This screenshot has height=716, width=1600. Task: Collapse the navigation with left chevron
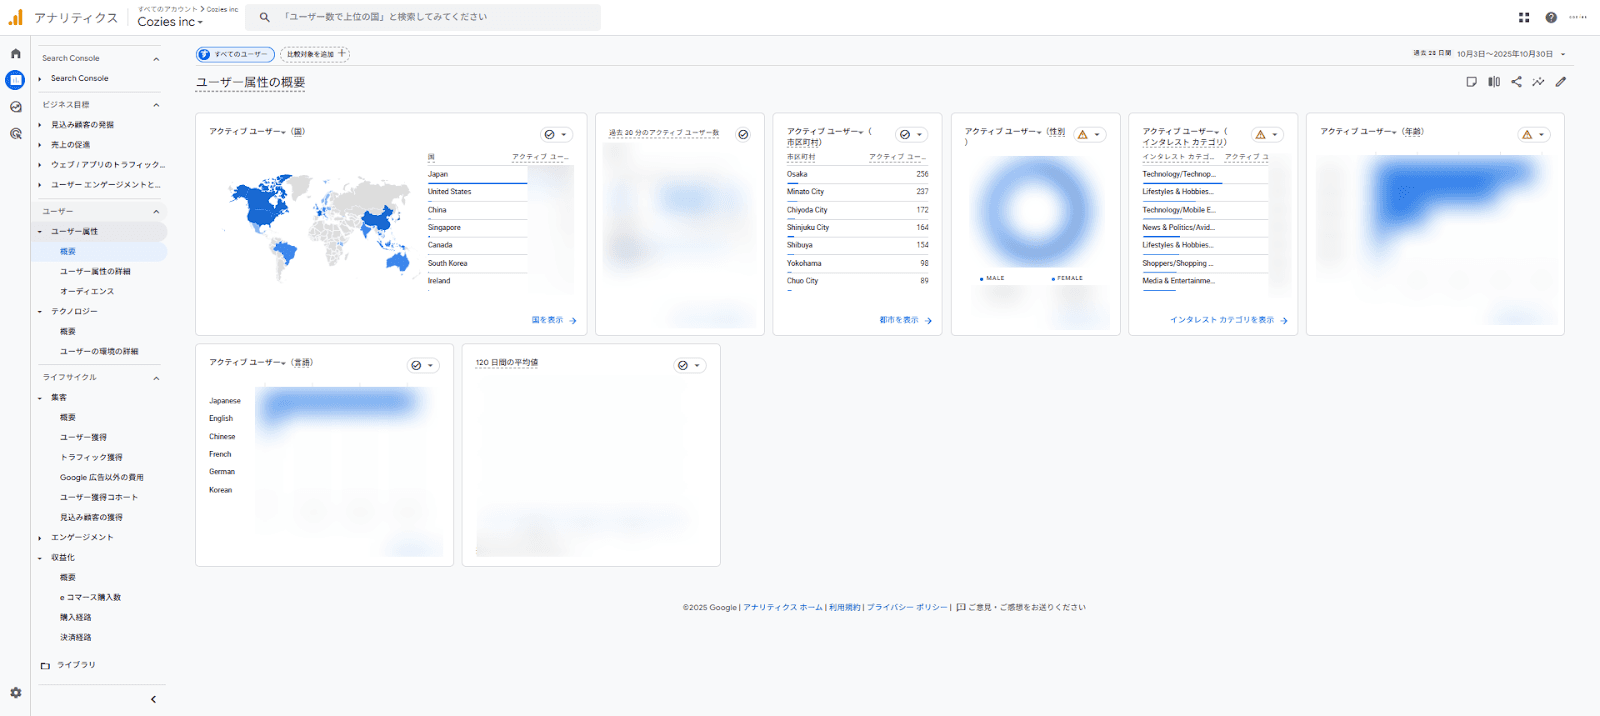coord(153,699)
